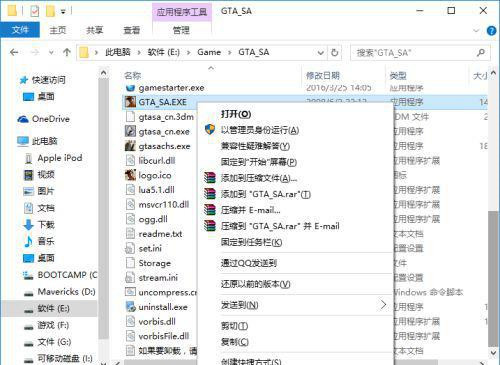Select the gtasa_cn.exe application icon
The height and width of the screenshot is (365, 500).
(130, 131)
